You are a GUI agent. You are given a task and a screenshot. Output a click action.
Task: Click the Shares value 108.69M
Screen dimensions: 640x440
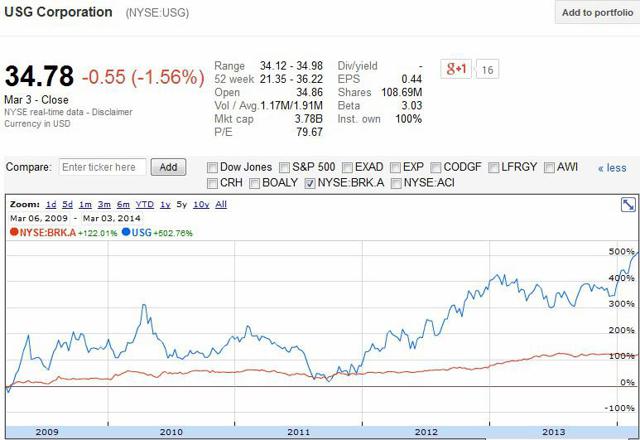pos(402,92)
